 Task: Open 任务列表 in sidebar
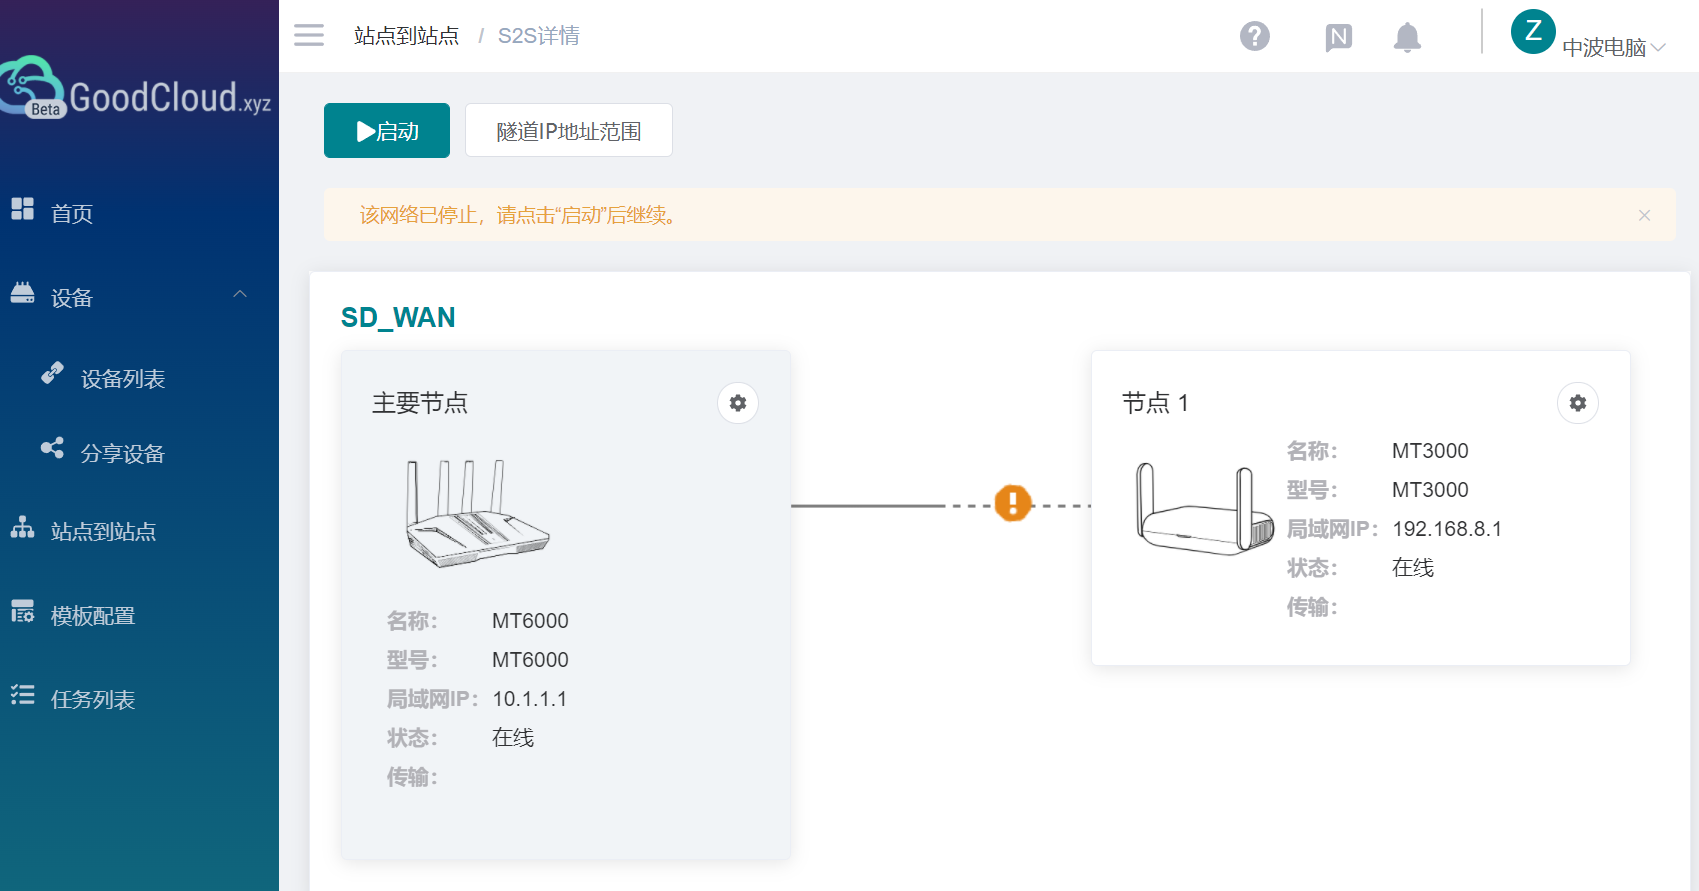point(93,700)
